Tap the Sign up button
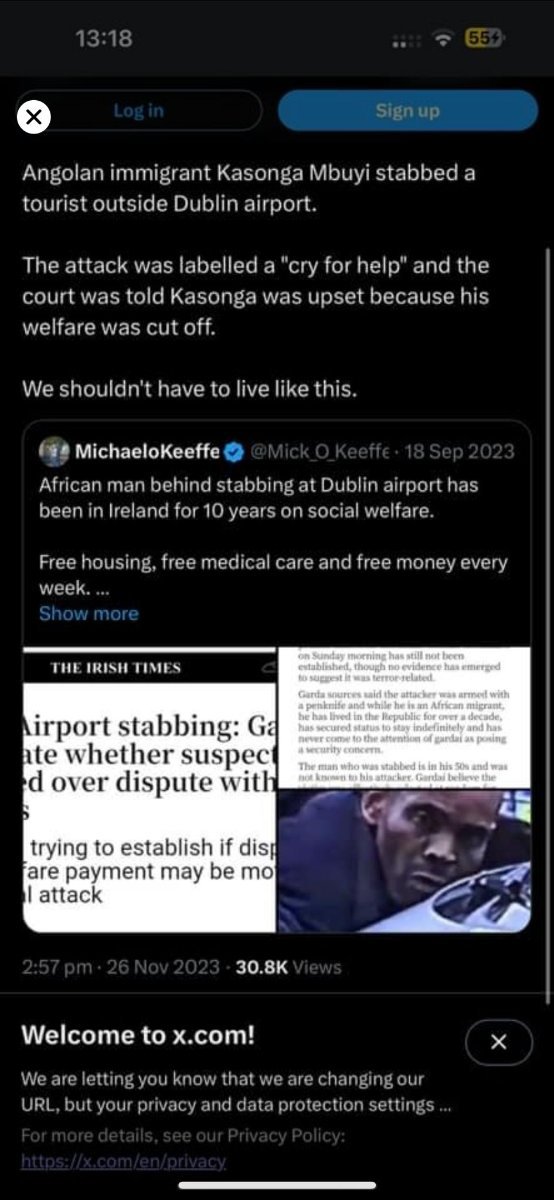This screenshot has height=1200, width=554. [x=408, y=111]
